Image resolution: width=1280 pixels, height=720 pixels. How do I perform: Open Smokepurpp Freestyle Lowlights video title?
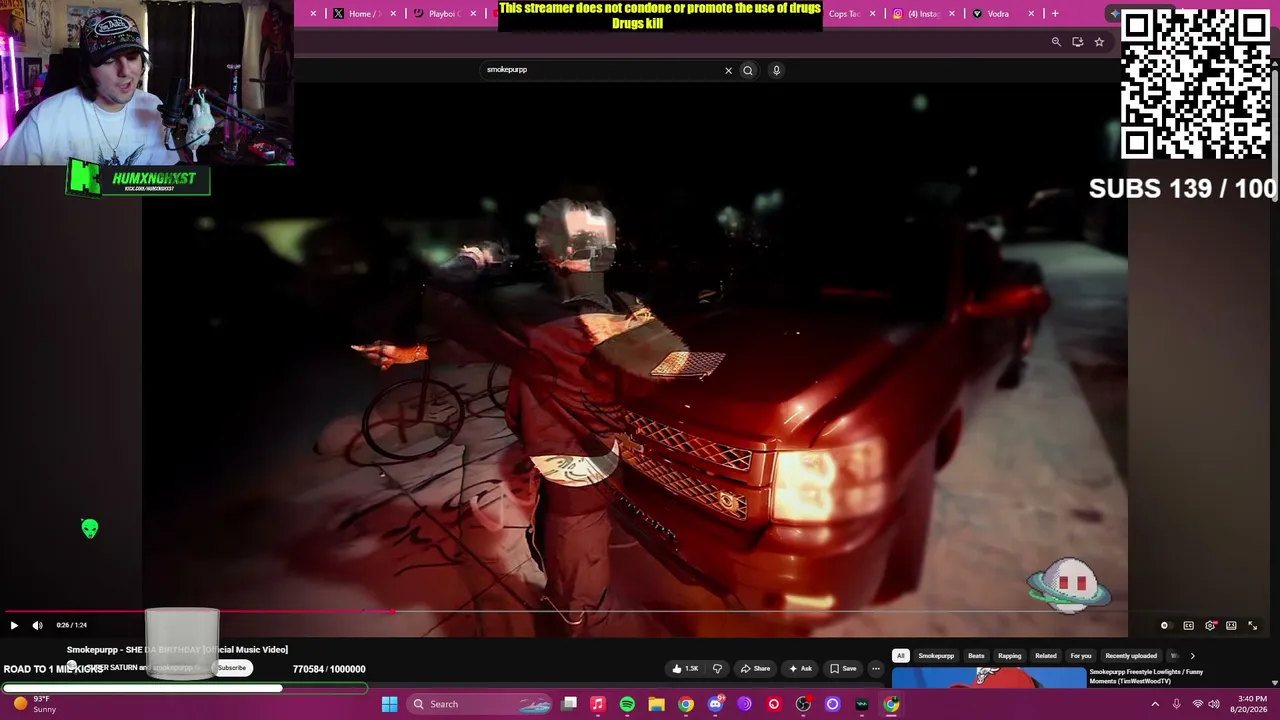point(1146,675)
